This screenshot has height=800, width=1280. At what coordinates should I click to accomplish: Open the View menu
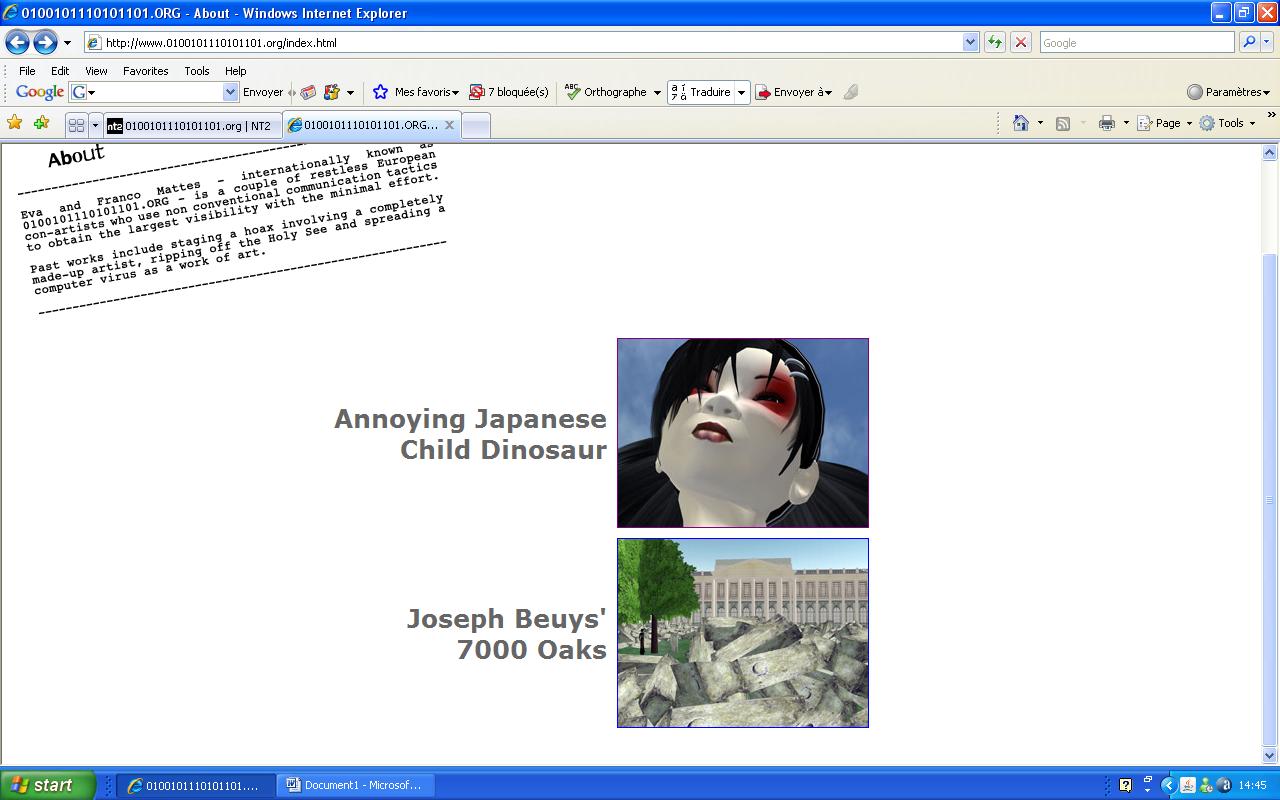(x=96, y=71)
